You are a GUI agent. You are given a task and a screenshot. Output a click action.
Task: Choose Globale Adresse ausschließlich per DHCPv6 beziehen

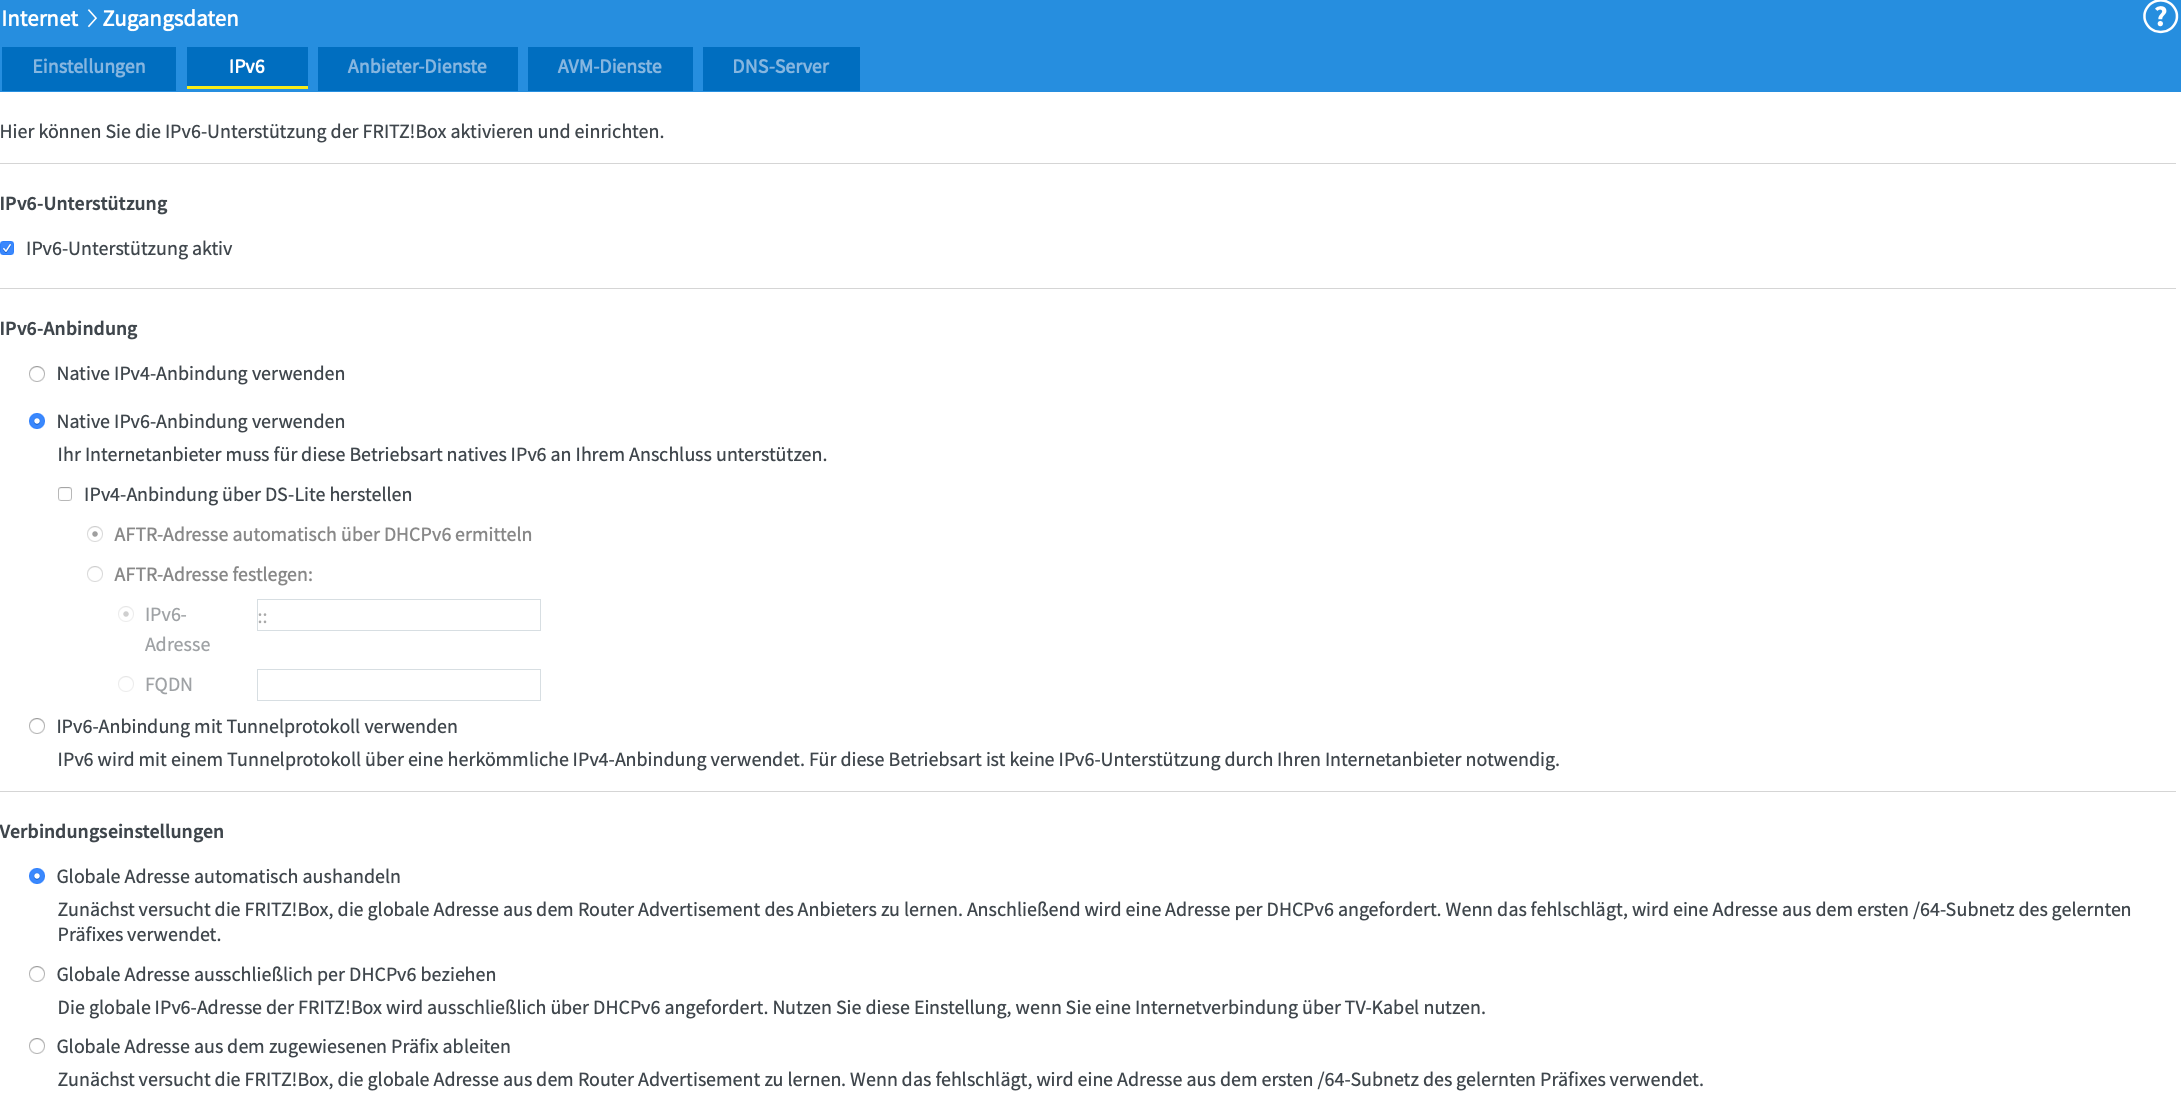(x=37, y=974)
